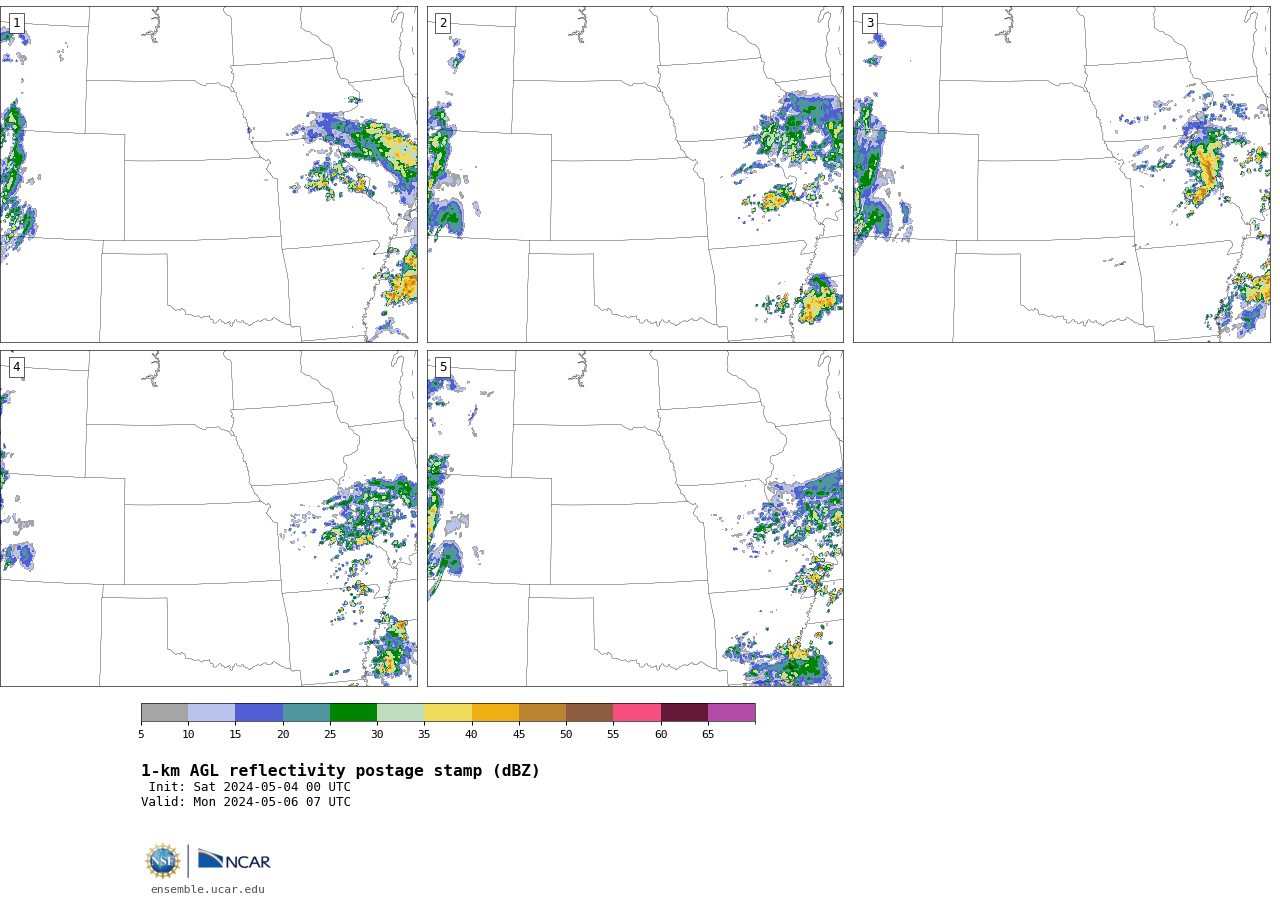
Task: Click the colorbar tick label 65
Action: point(708,735)
